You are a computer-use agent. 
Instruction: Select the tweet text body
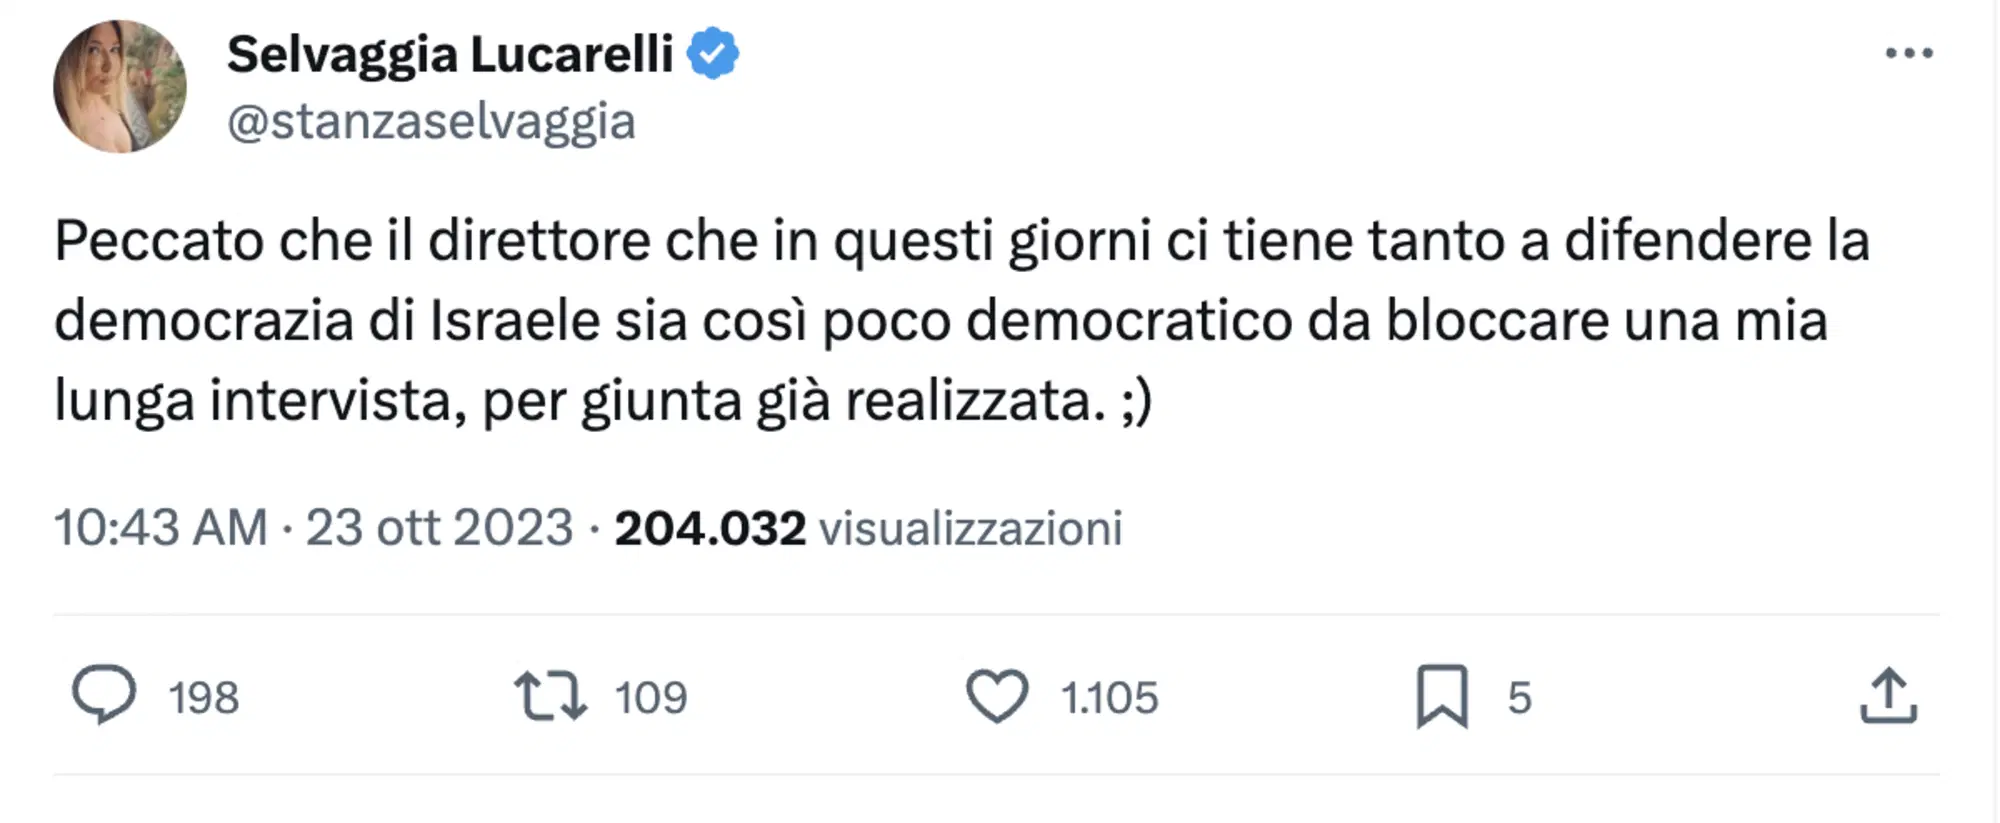(960, 320)
